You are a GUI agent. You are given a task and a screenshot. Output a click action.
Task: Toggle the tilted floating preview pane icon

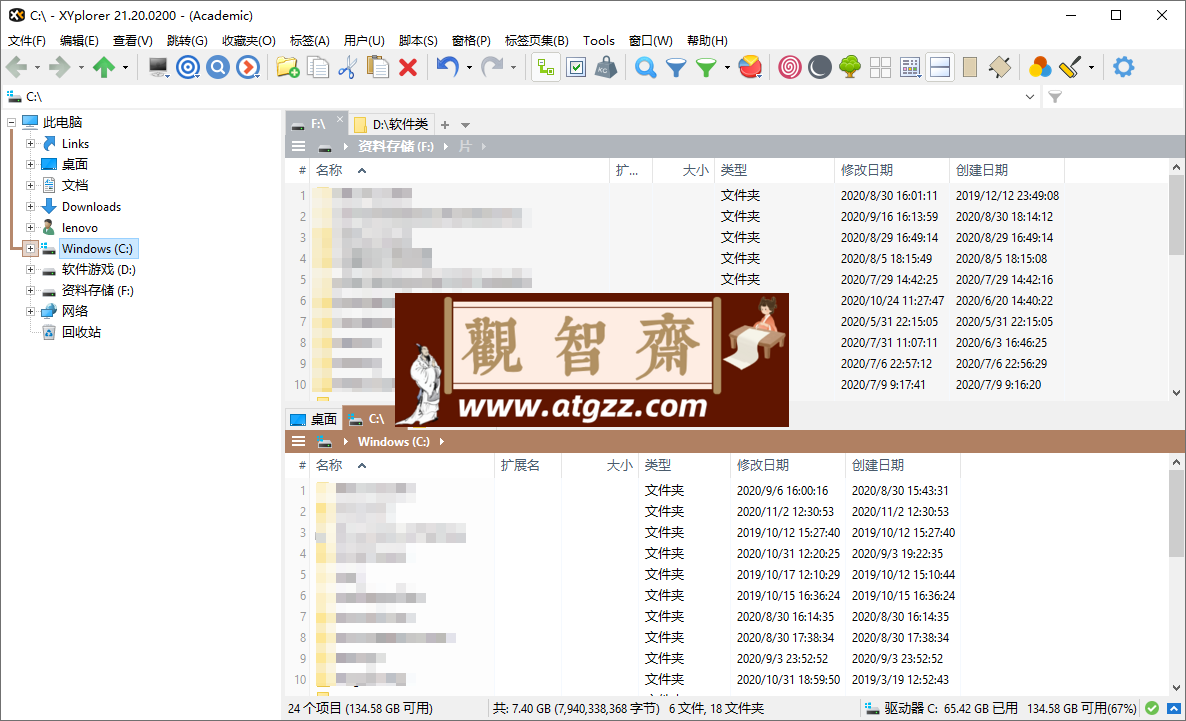[x=1000, y=67]
